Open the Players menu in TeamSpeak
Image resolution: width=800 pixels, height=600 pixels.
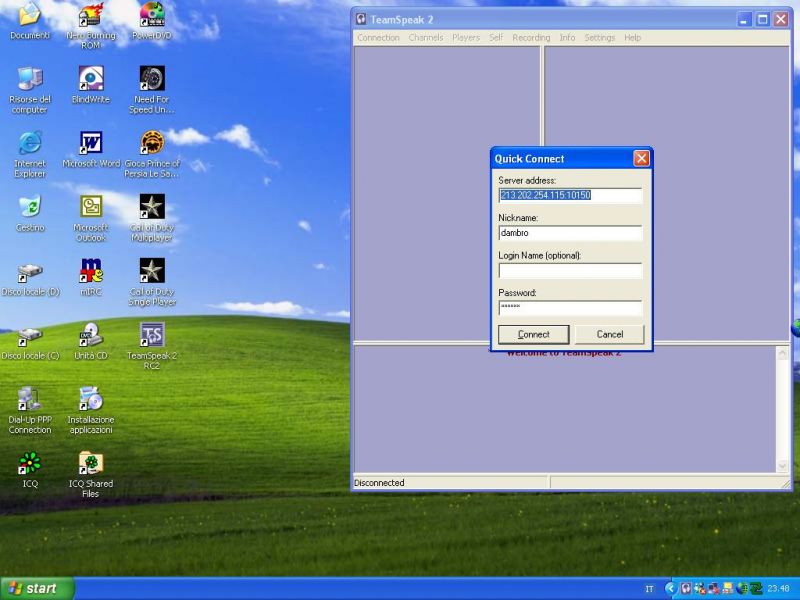tap(466, 38)
